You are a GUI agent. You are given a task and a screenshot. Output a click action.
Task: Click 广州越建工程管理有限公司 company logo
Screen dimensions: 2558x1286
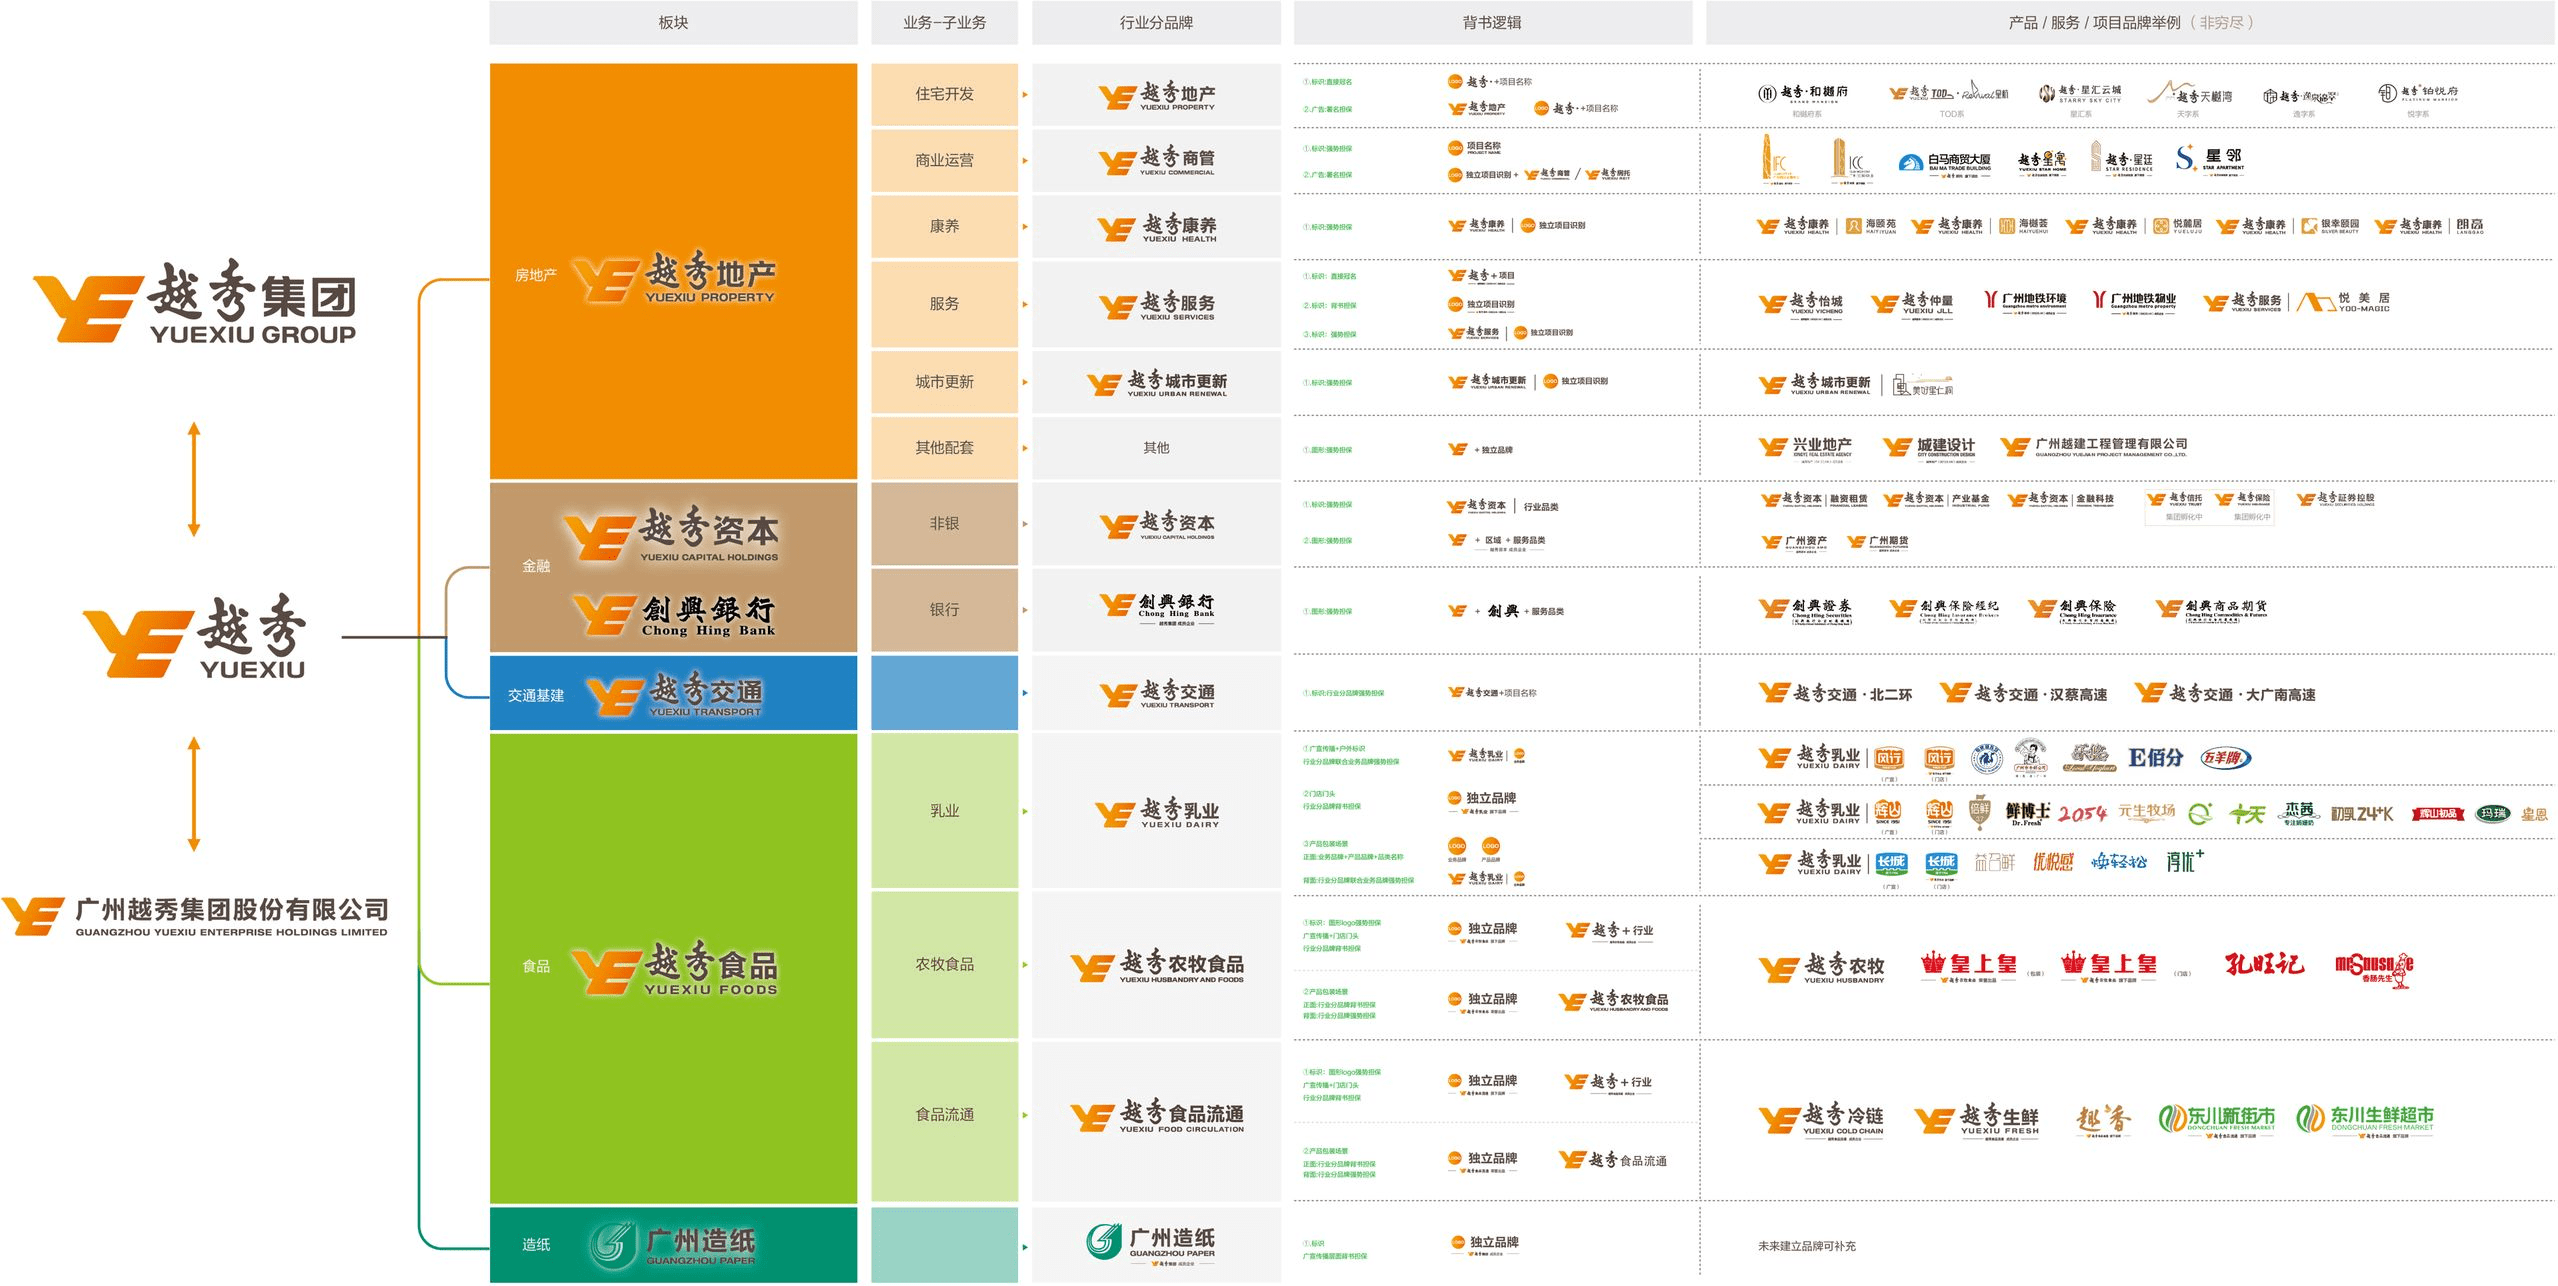click(2095, 447)
